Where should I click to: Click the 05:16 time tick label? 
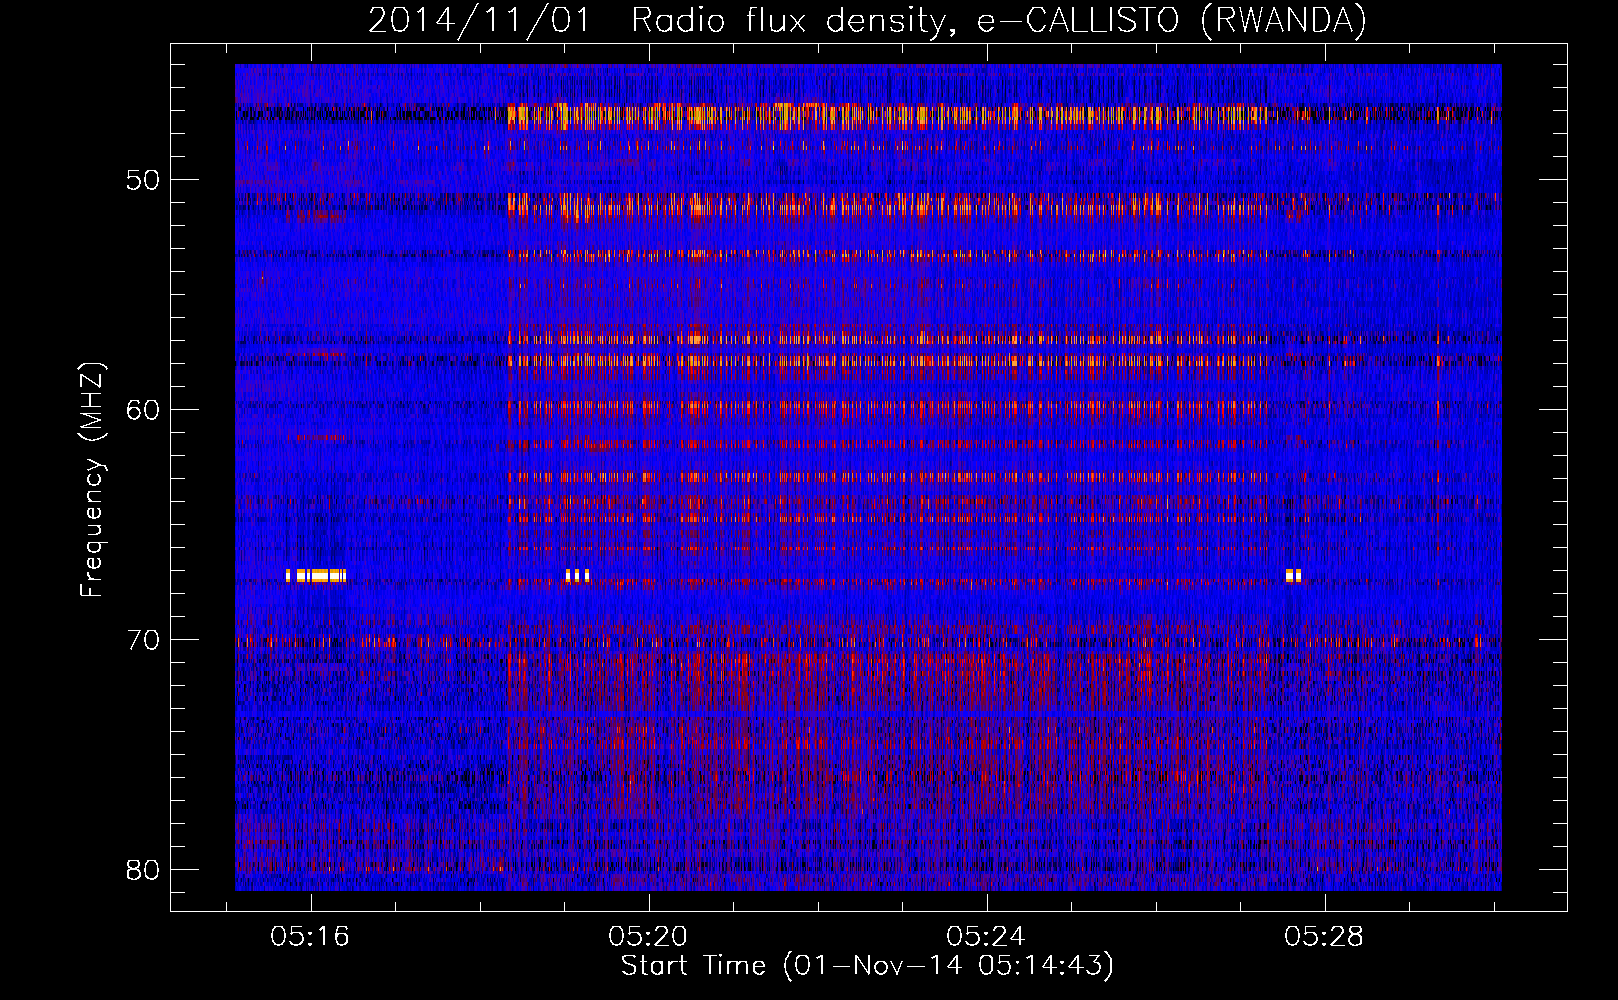click(310, 937)
